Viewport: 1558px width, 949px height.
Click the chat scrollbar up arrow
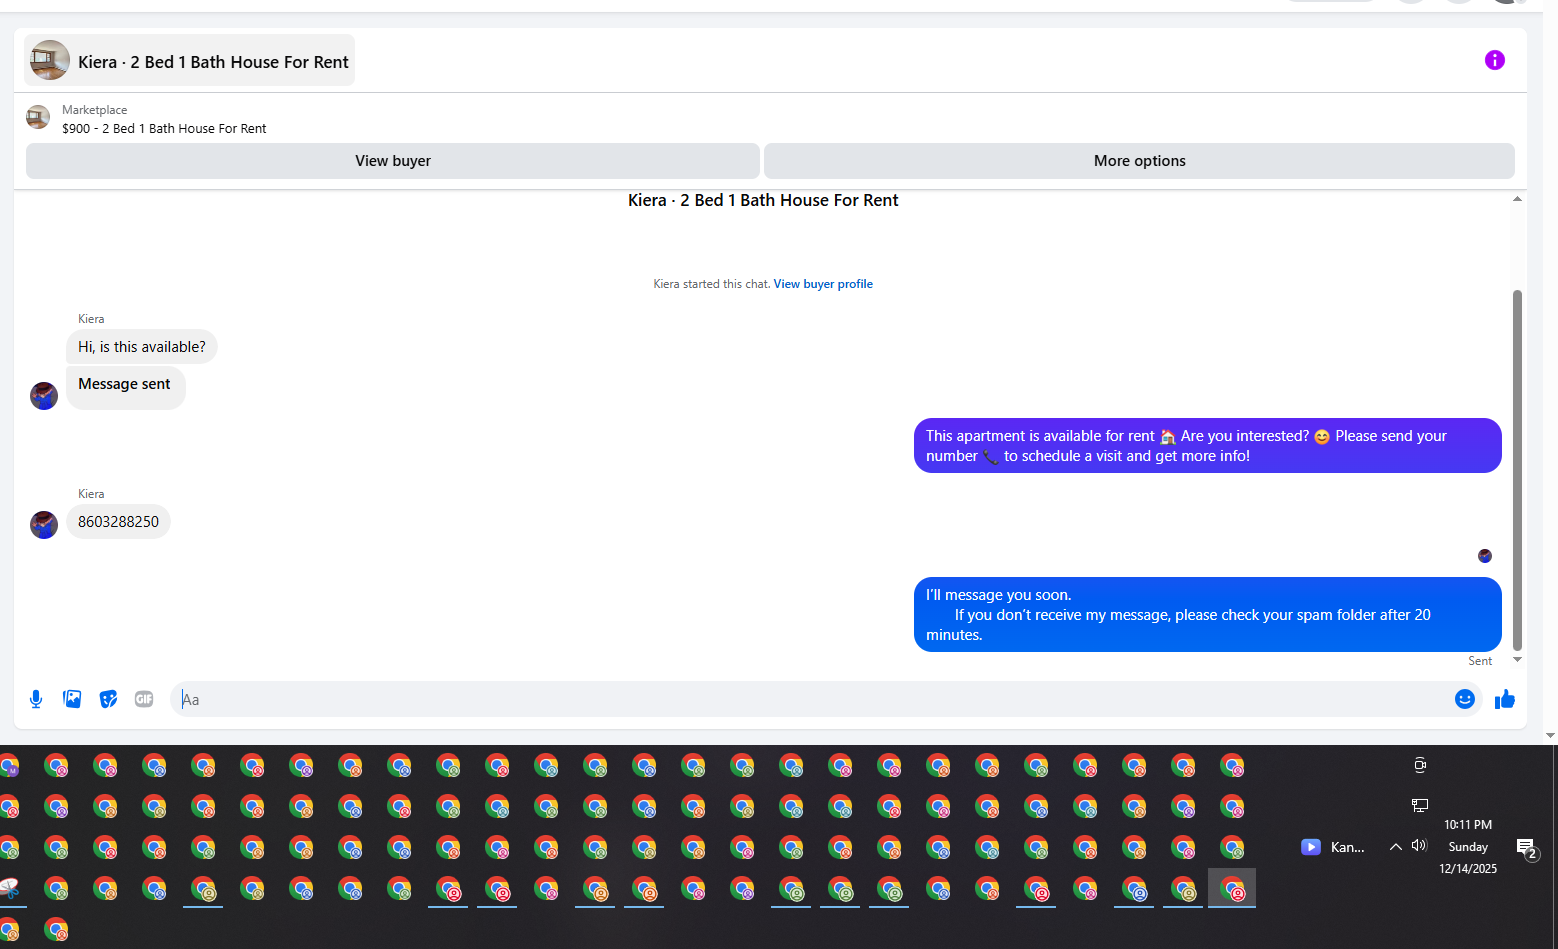(x=1517, y=199)
